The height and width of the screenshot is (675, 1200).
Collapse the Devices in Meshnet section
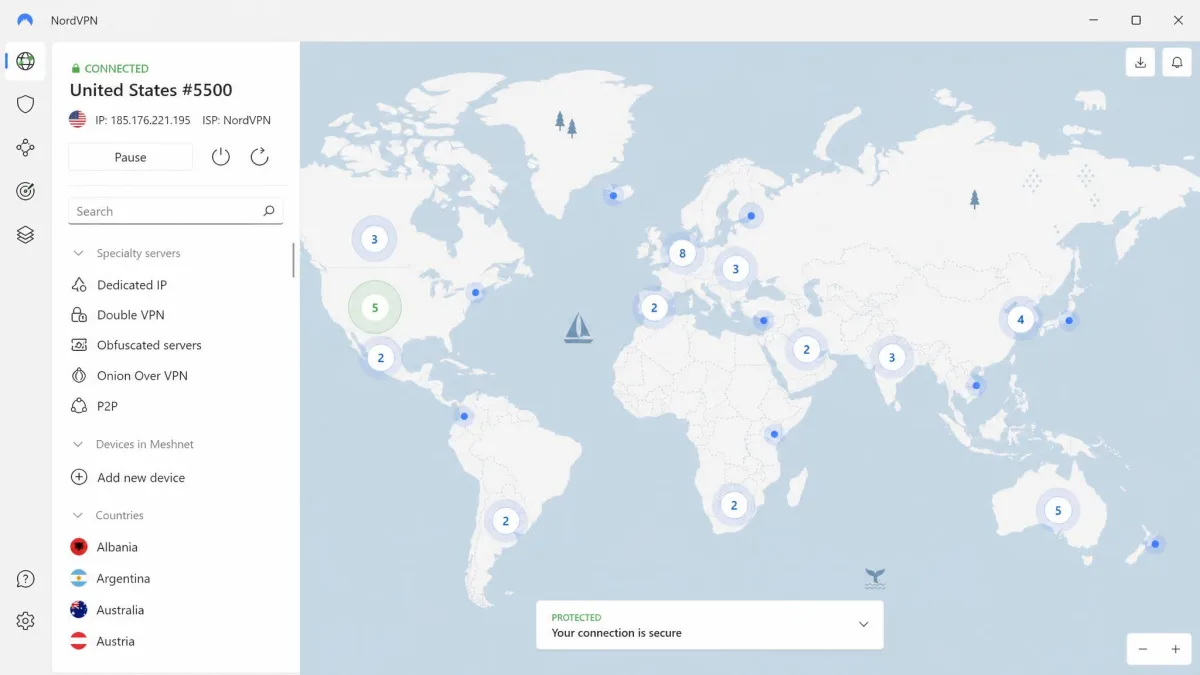coord(78,444)
